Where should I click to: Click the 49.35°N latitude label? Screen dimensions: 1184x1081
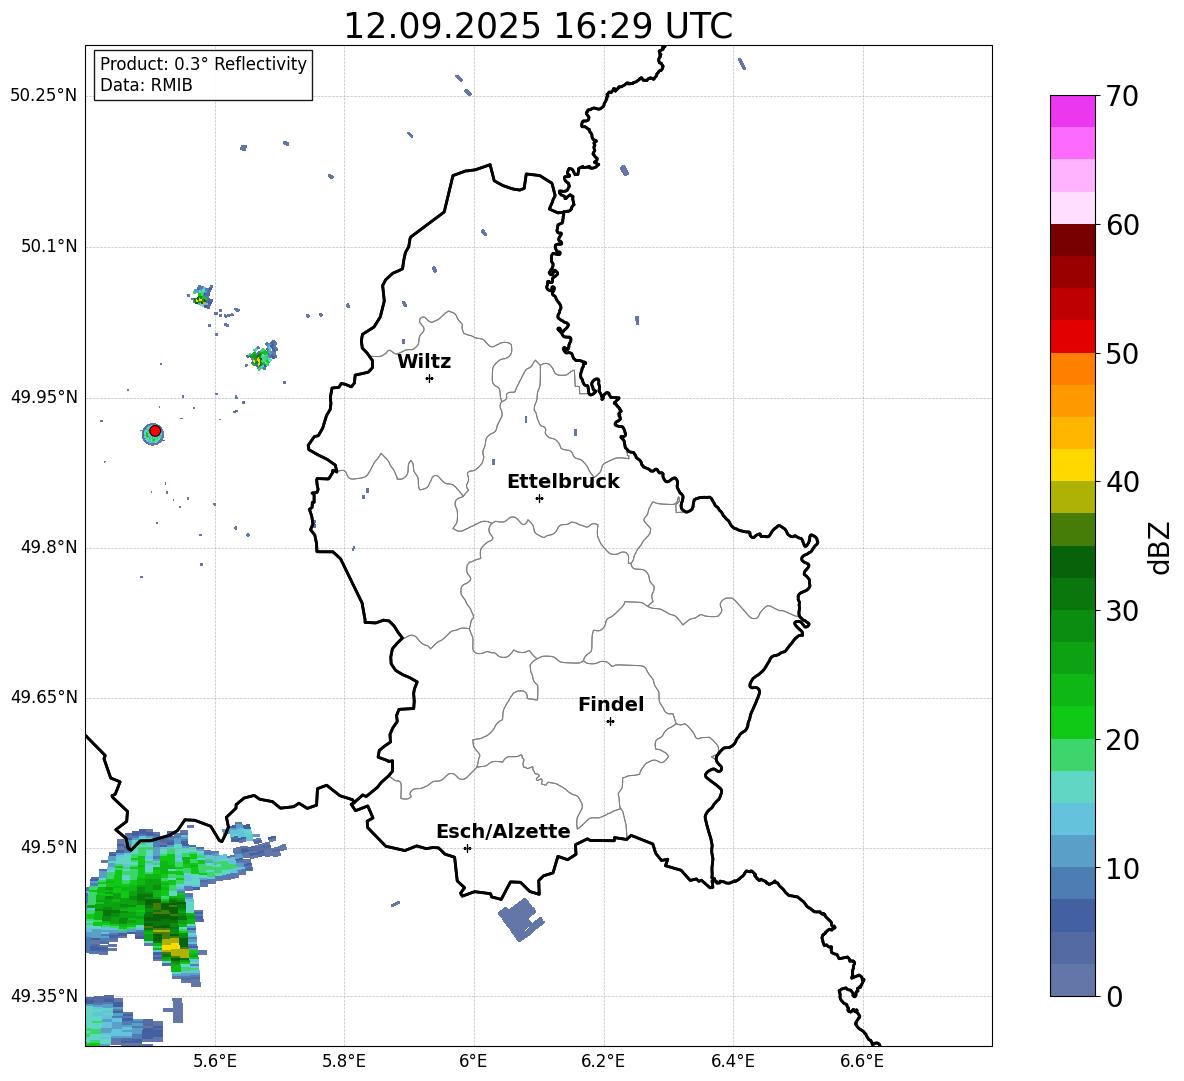pos(44,996)
